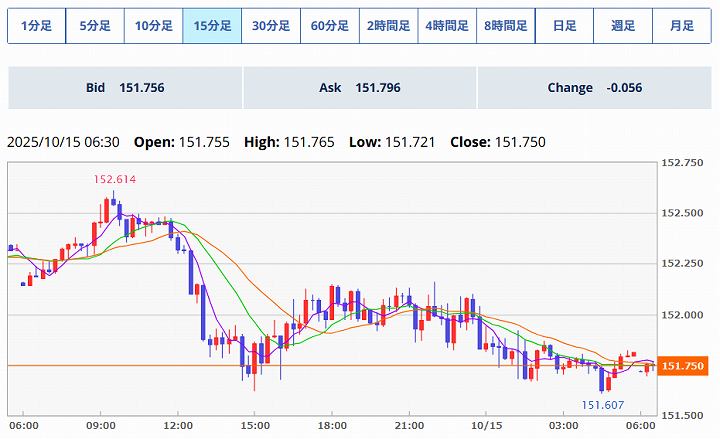
Task: Click the active 15分足 tab
Action: click(x=212, y=26)
